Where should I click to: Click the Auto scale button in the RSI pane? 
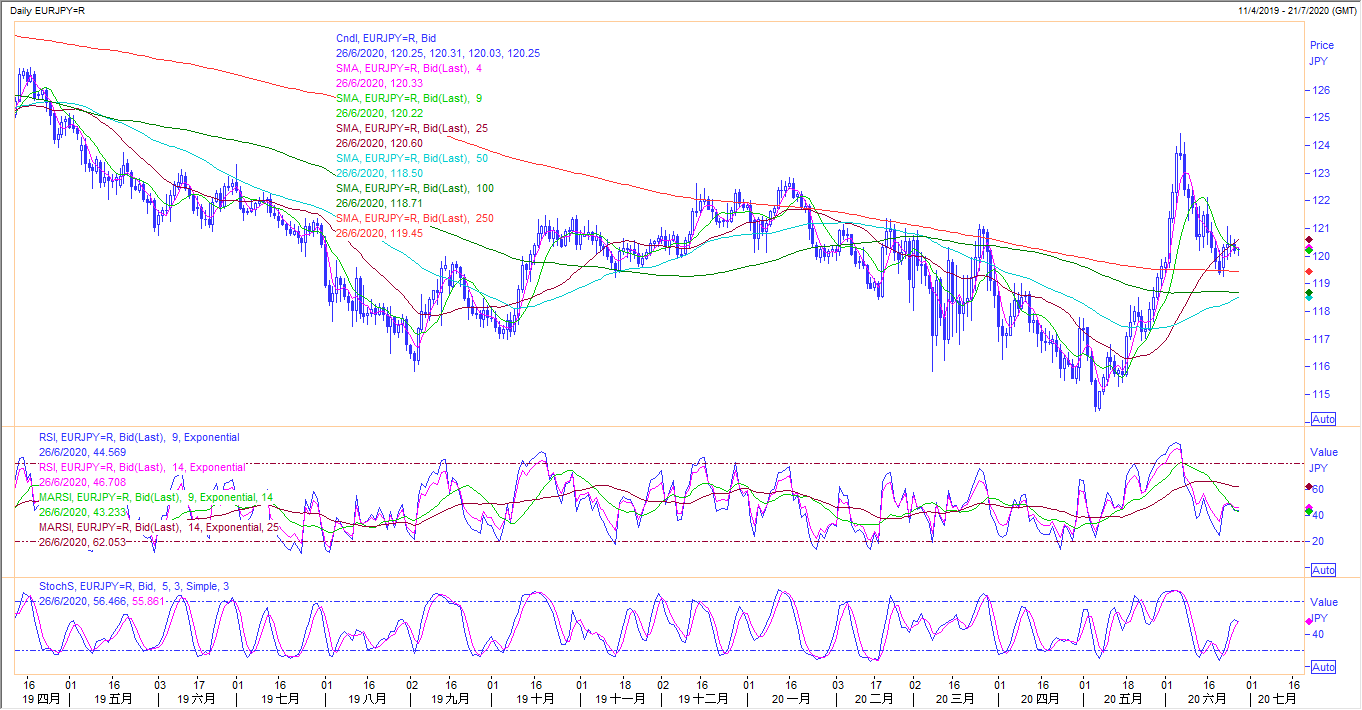pyautogui.click(x=1323, y=570)
